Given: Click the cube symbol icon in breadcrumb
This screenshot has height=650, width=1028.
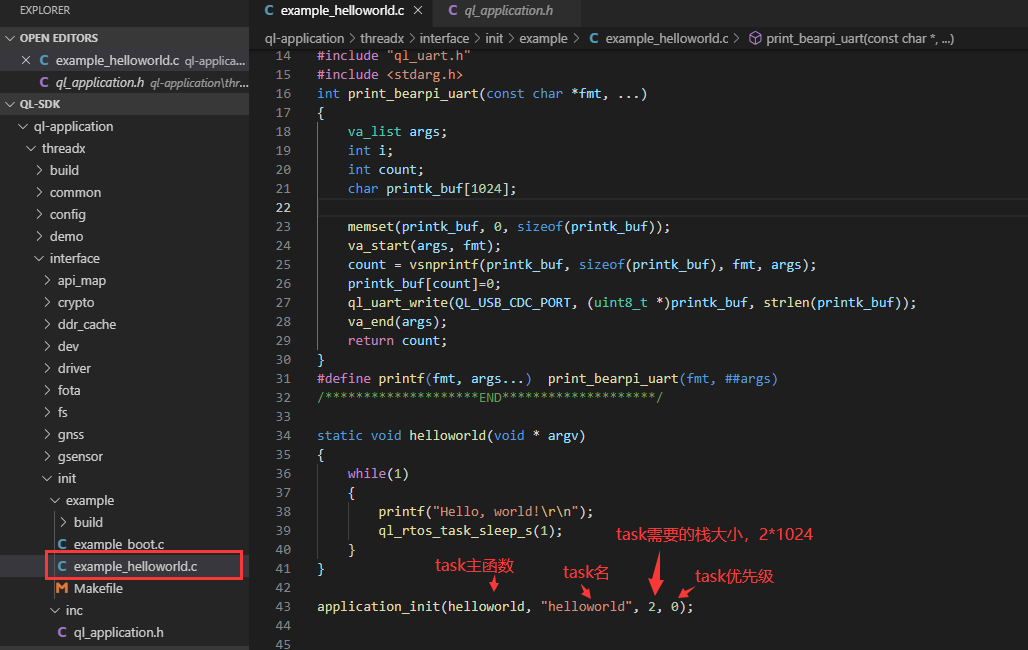Looking at the screenshot, I should coord(755,39).
